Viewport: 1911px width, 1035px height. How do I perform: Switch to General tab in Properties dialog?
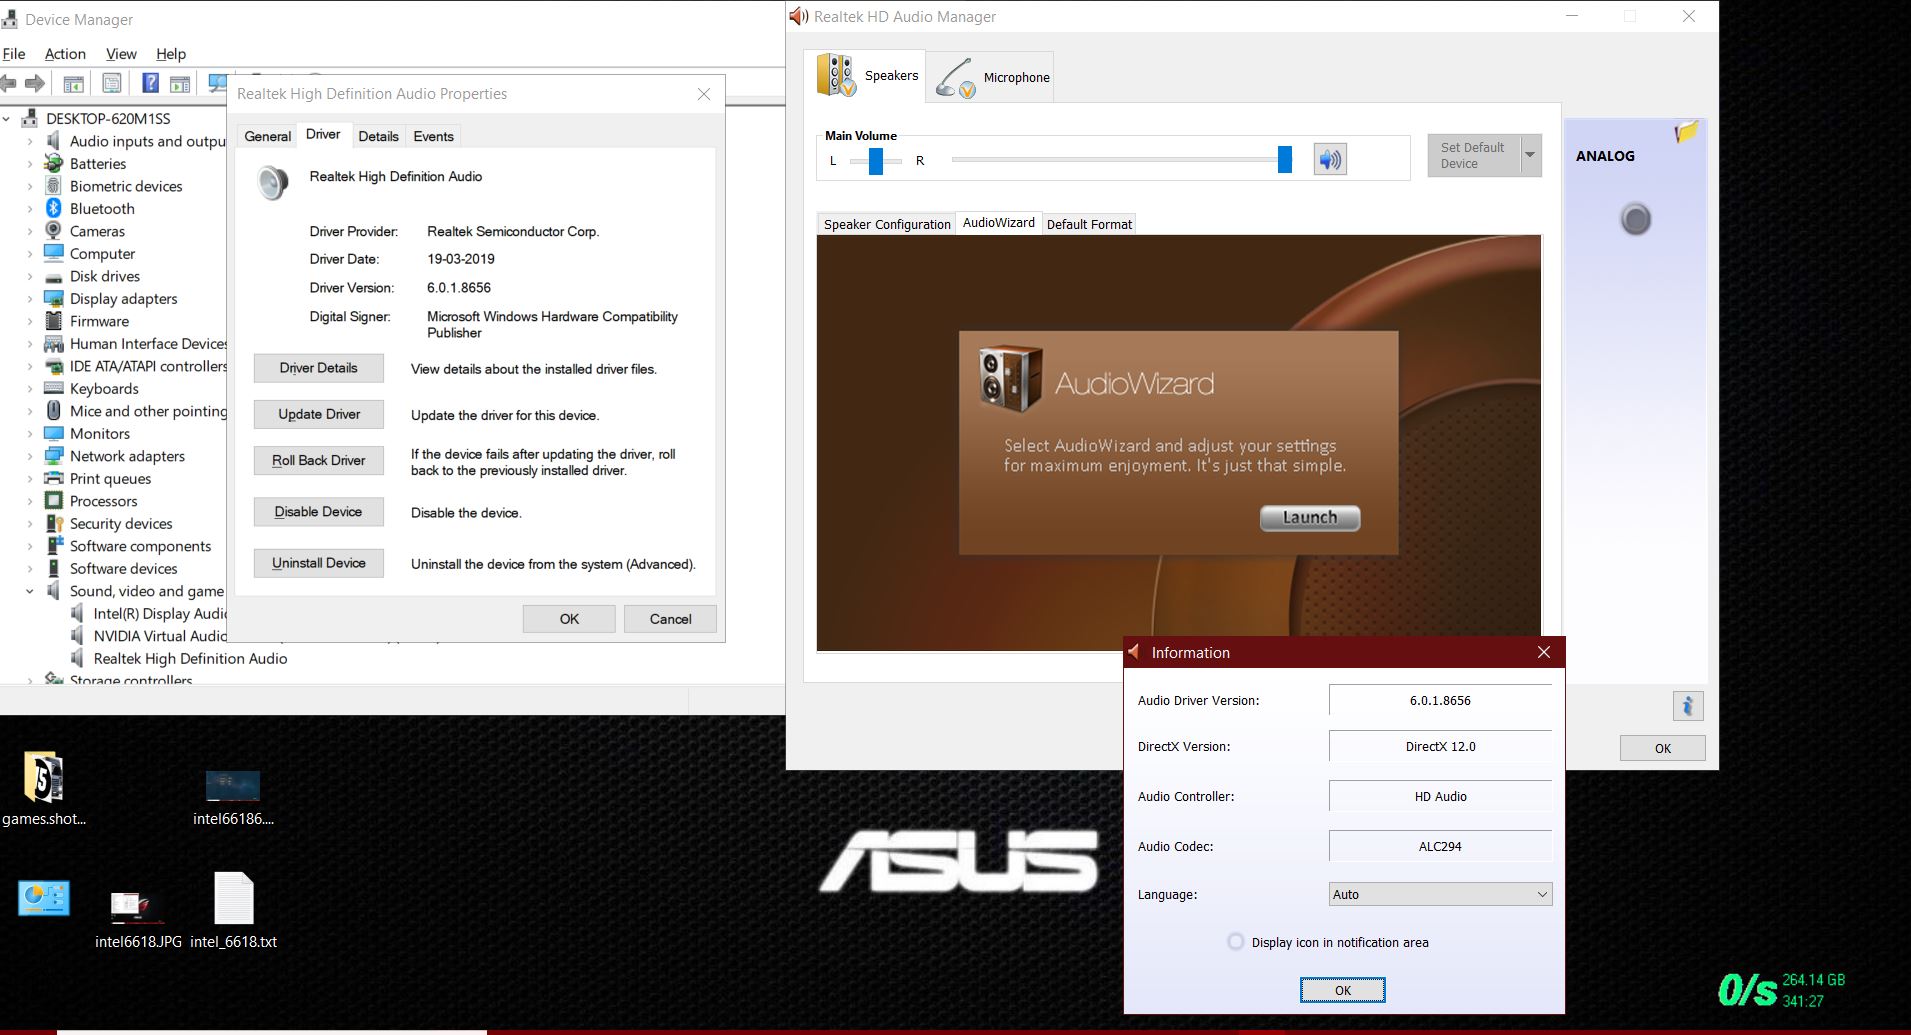pyautogui.click(x=268, y=136)
